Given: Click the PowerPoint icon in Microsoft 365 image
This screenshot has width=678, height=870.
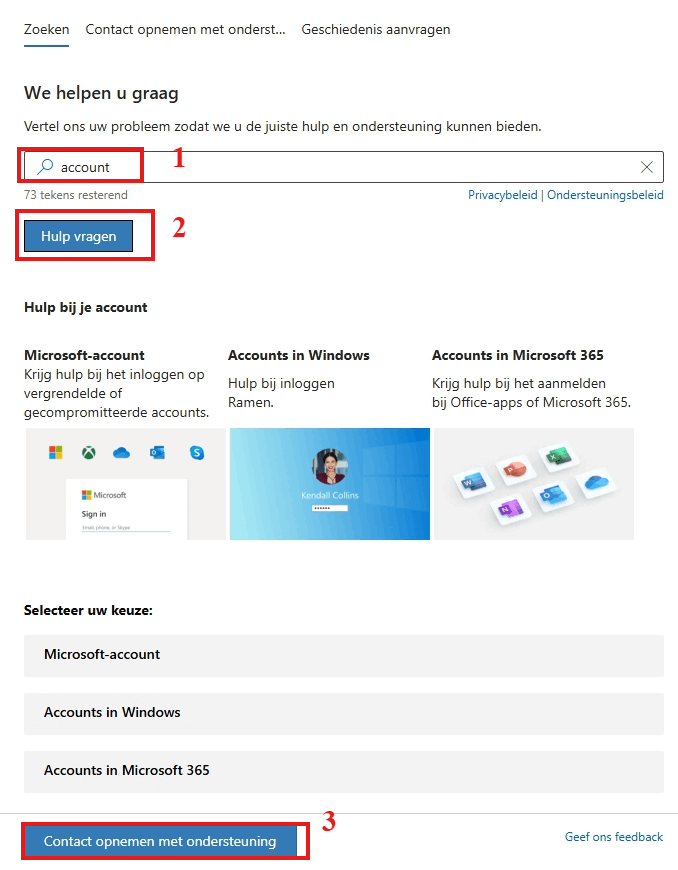Looking at the screenshot, I should click(514, 470).
